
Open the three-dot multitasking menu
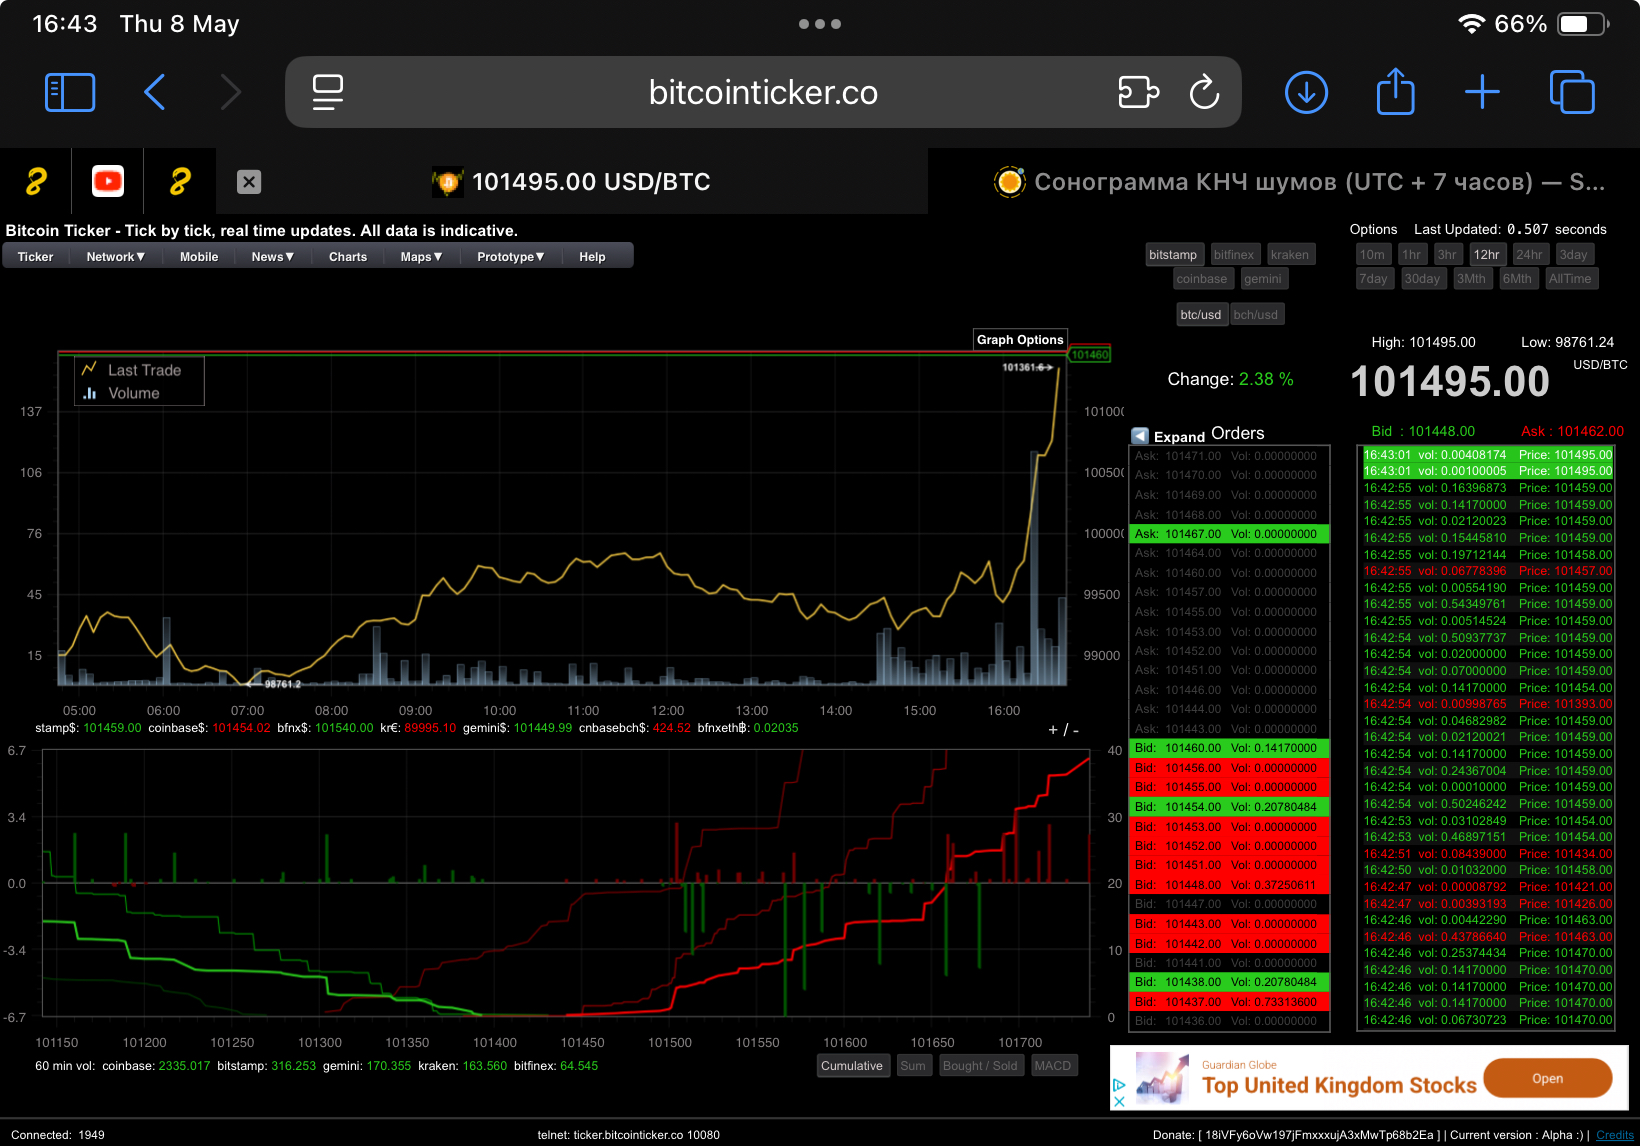[x=820, y=24]
